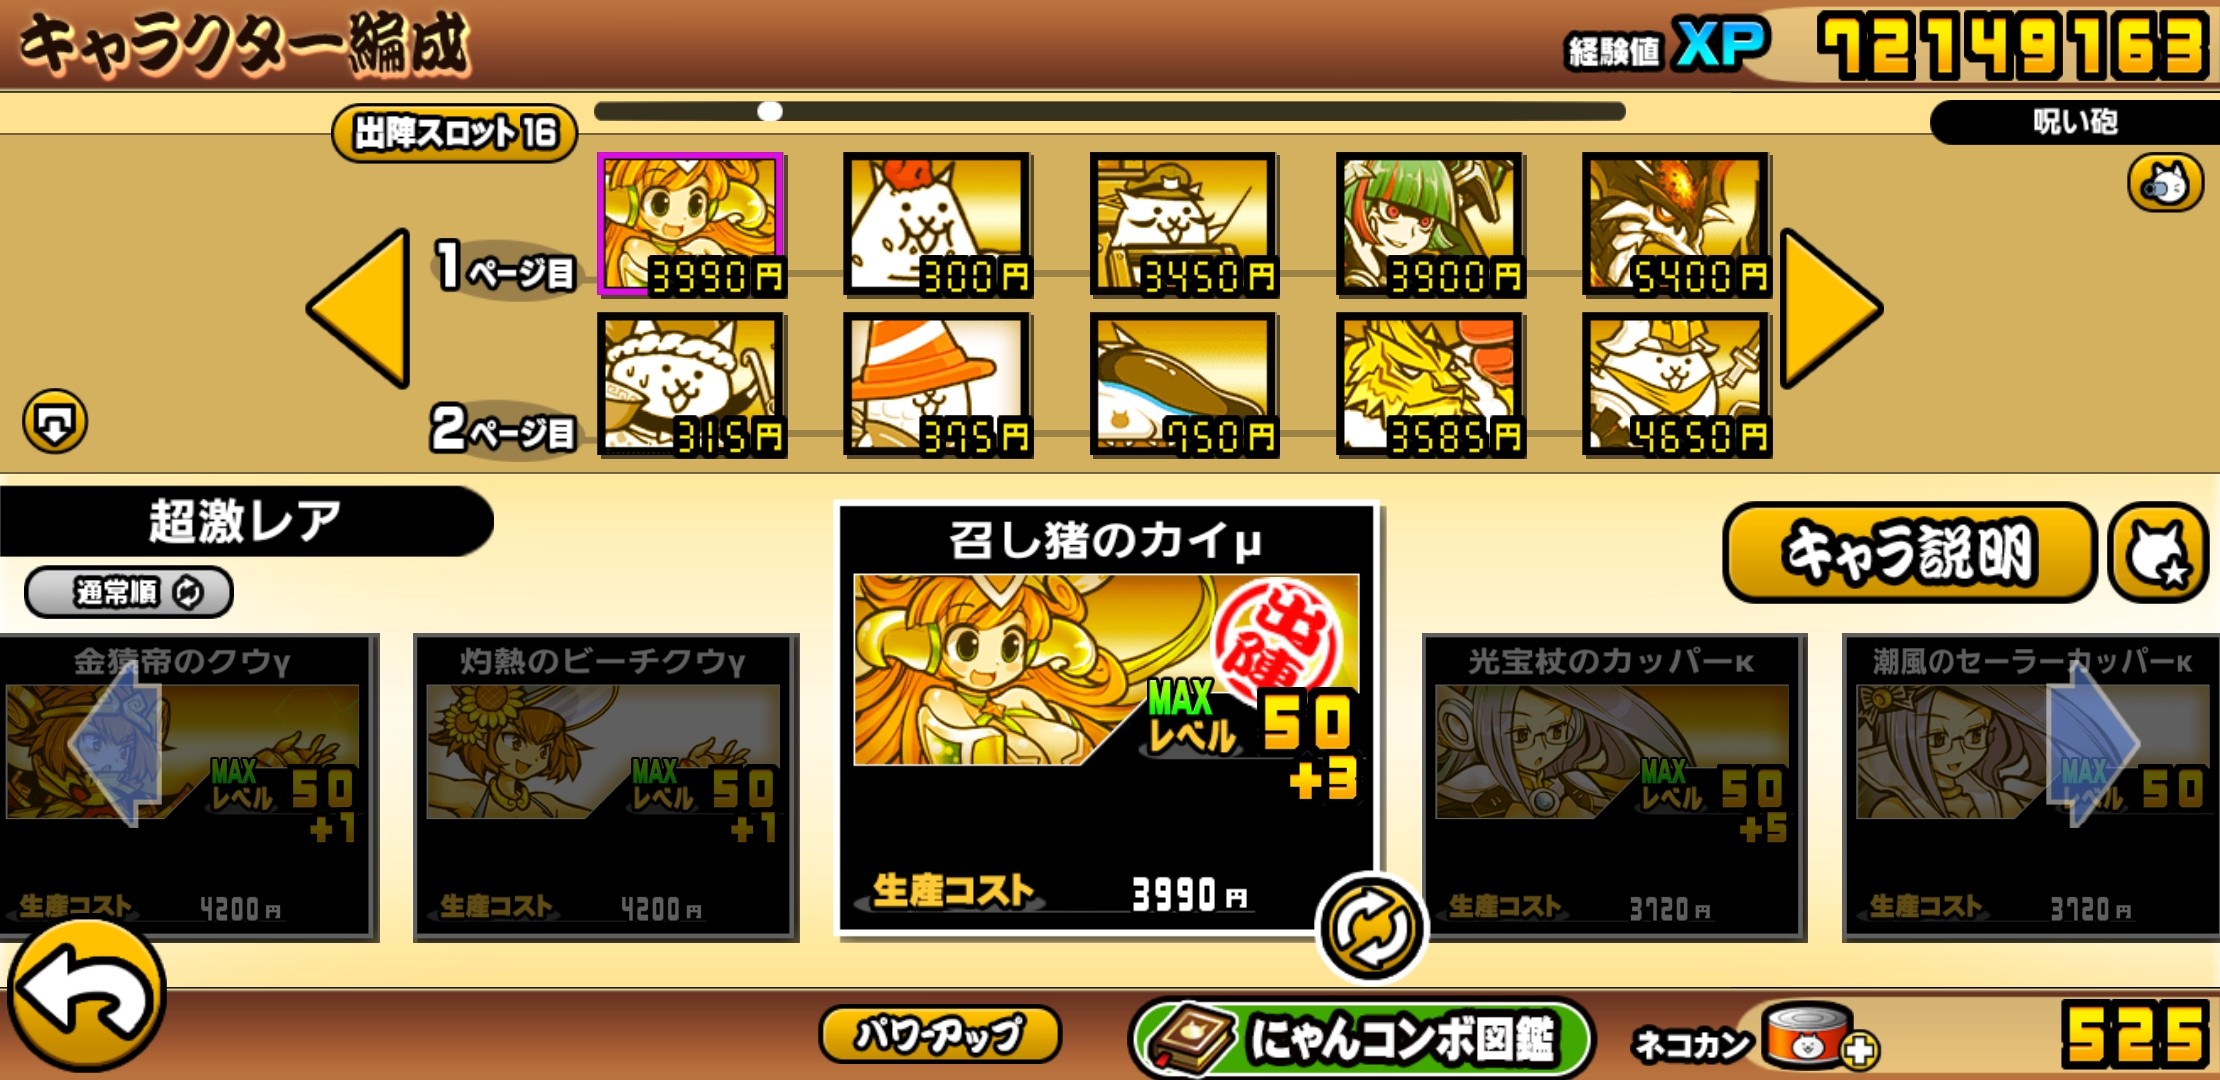2220x1080 pixels.
Task: Go to previous lineup with left yellow arrow
Action: pos(358,308)
